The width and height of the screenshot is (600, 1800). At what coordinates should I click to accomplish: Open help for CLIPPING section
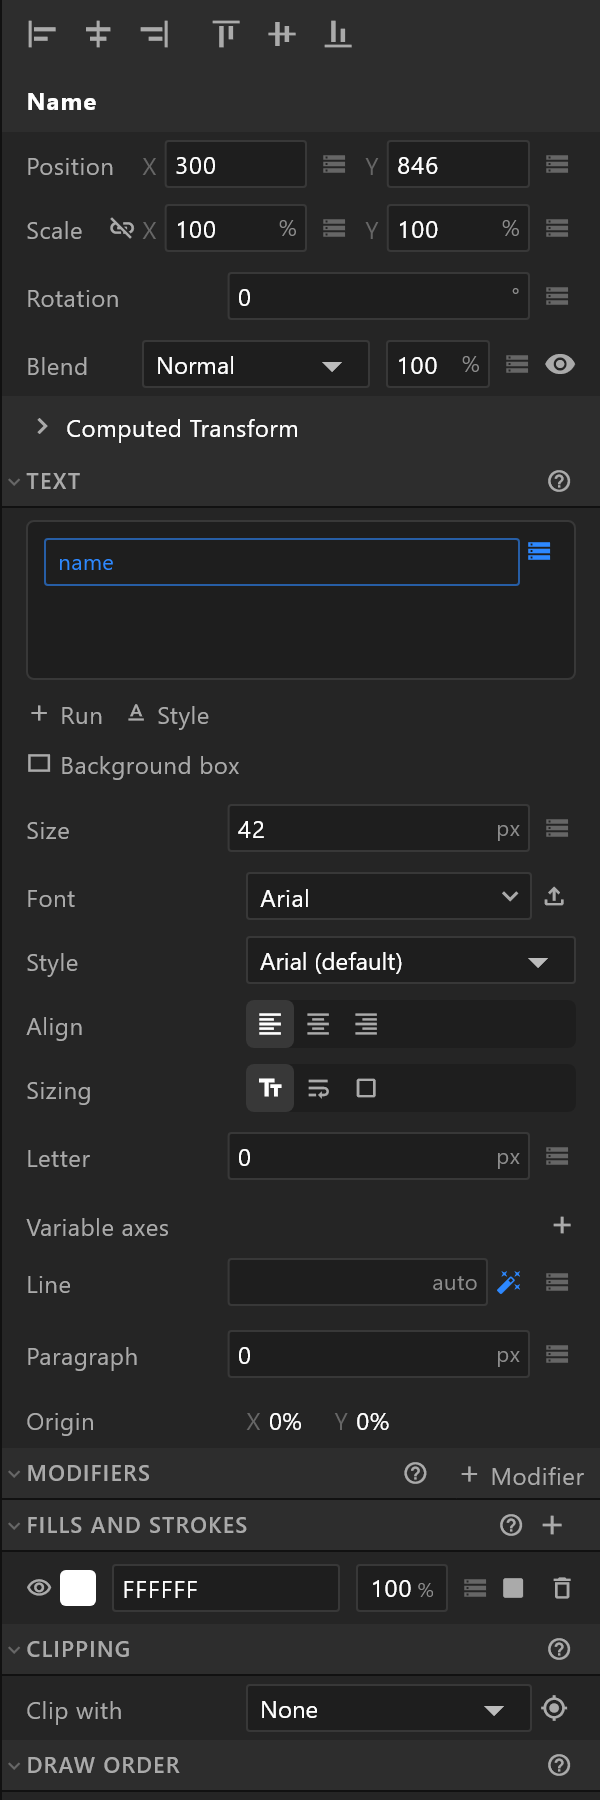tap(560, 1649)
